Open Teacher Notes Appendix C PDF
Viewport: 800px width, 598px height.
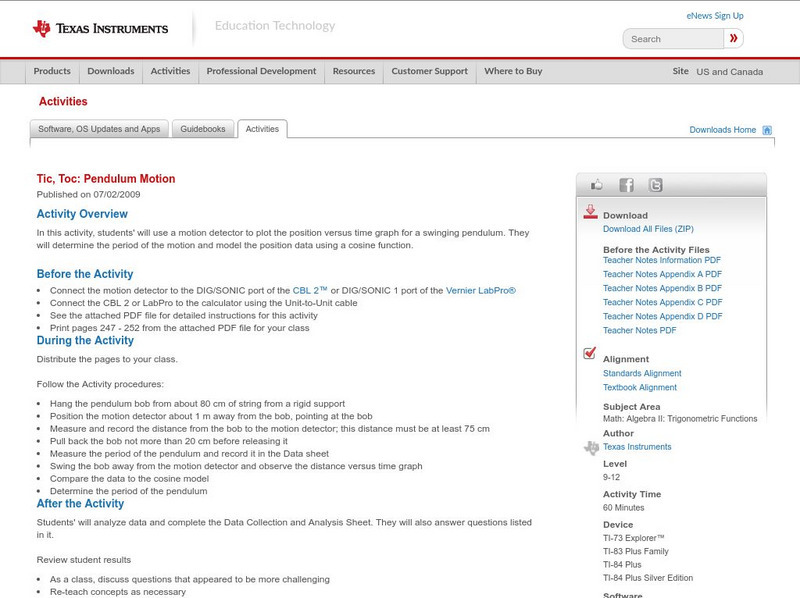pyautogui.click(x=662, y=303)
